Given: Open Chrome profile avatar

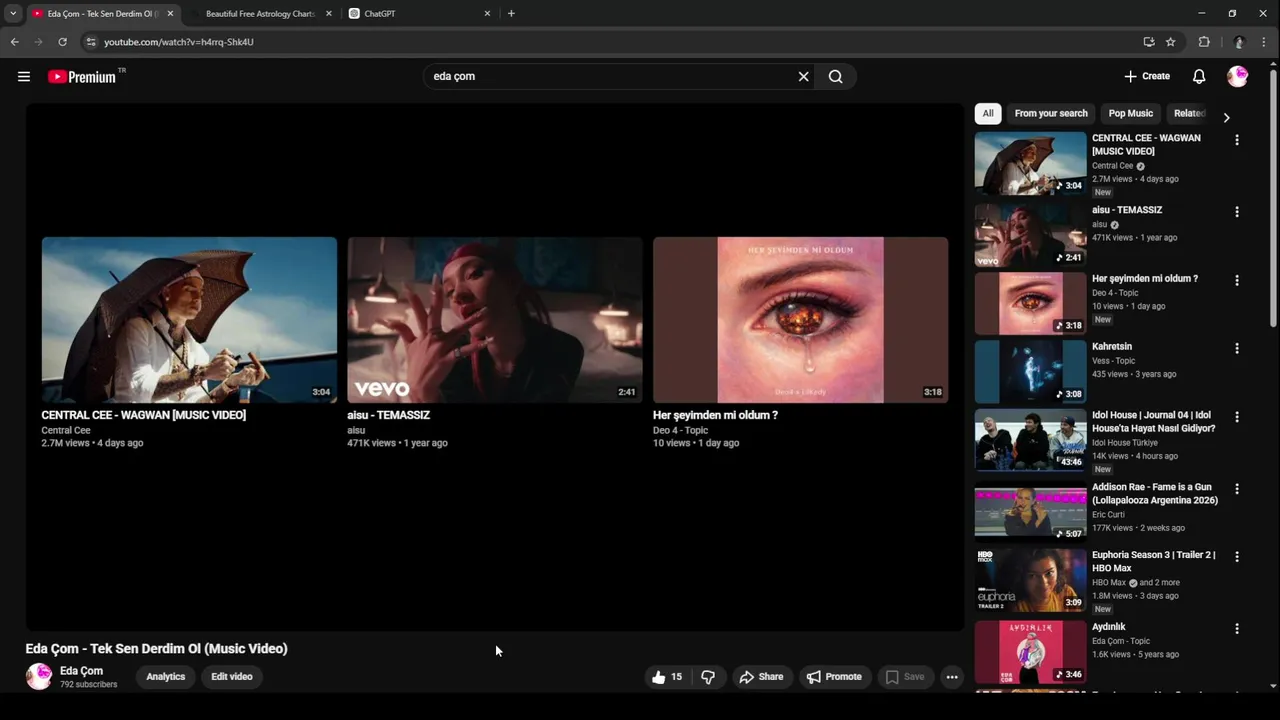Looking at the screenshot, I should click(x=1239, y=42).
